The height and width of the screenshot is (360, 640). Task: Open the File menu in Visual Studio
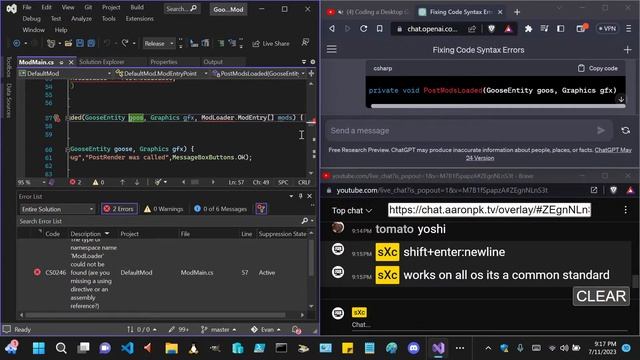coord(27,7)
